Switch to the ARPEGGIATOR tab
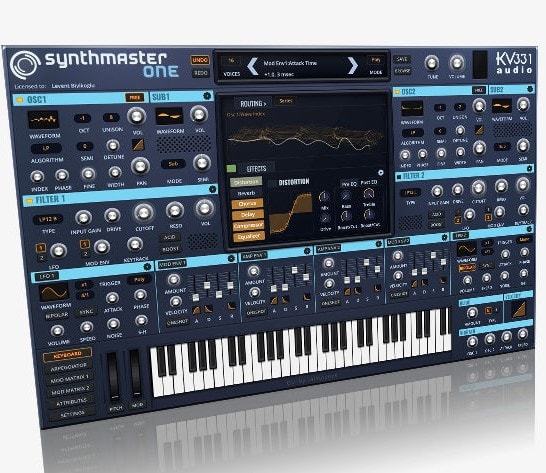 [x=68, y=367]
